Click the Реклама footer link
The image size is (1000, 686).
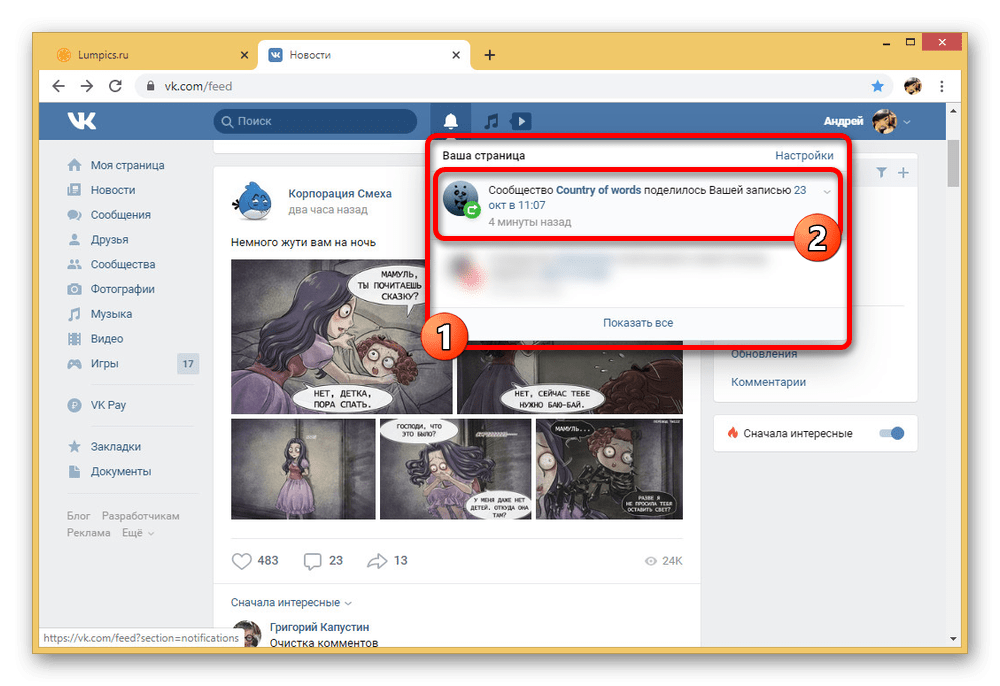click(89, 533)
